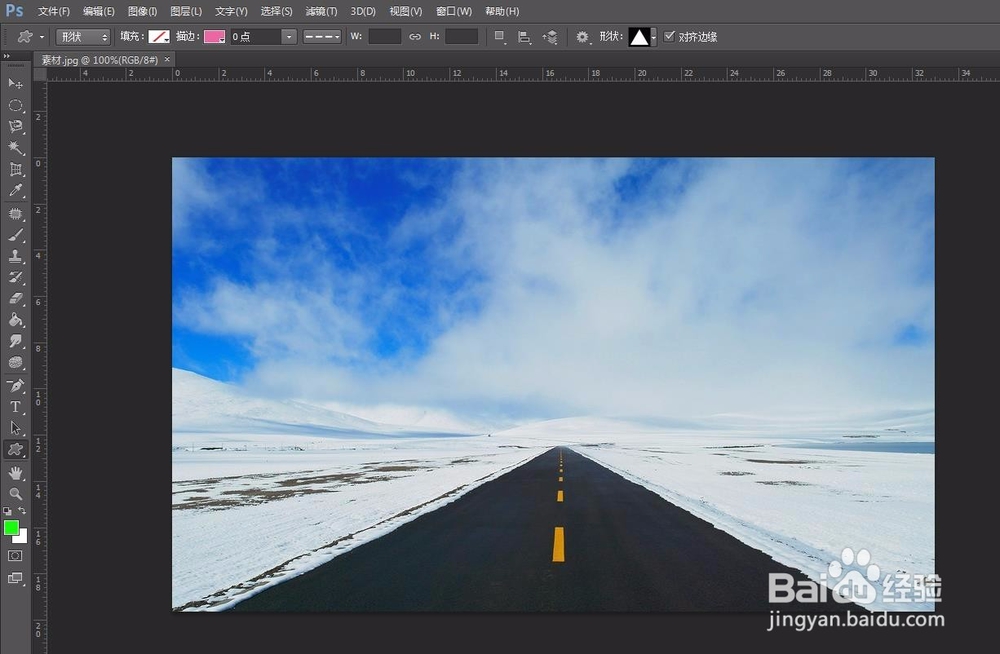
Task: Open the 编辑(E) menu
Action: point(99,11)
